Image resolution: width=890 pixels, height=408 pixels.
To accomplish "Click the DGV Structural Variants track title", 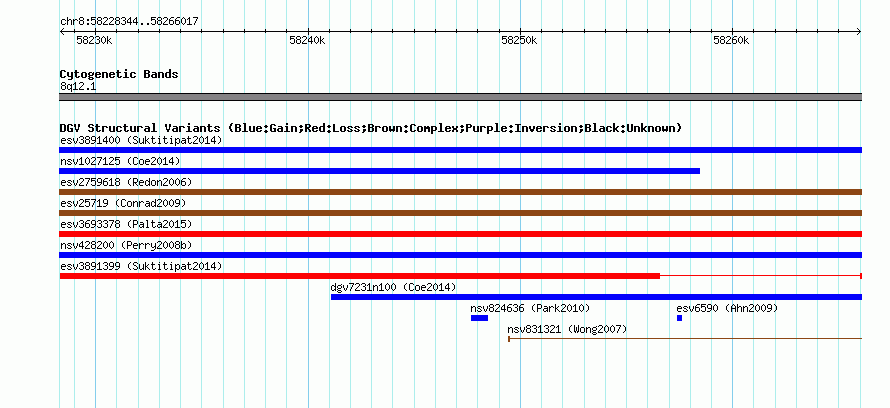I will click(370, 128).
